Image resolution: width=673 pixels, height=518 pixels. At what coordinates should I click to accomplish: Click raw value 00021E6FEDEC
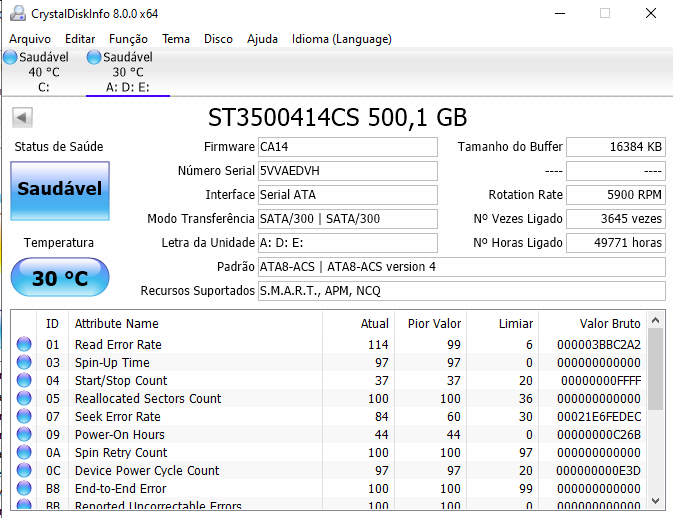click(599, 417)
